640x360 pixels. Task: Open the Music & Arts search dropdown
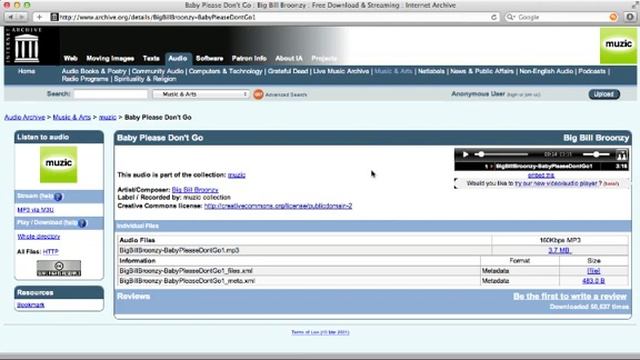pyautogui.click(x=201, y=94)
